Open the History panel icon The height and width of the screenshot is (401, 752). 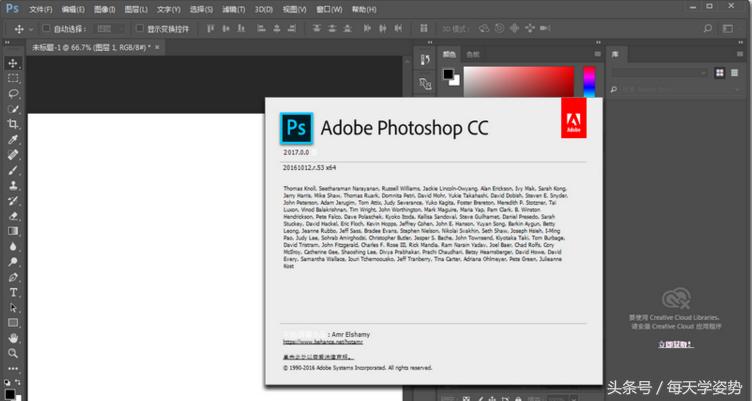[x=425, y=59]
